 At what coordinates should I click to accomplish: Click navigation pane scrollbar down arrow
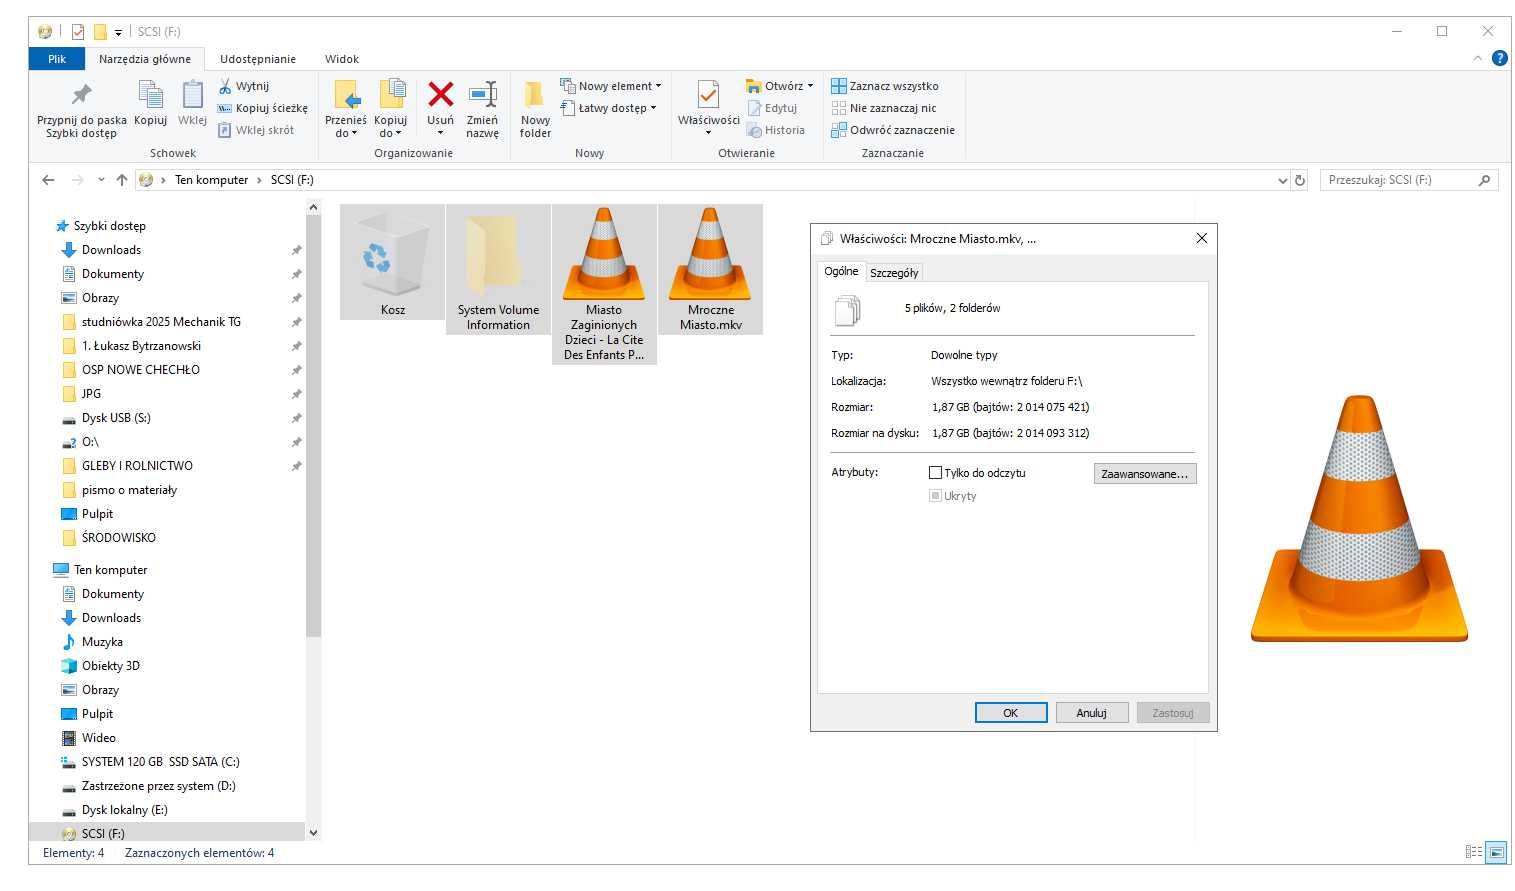pos(313,832)
